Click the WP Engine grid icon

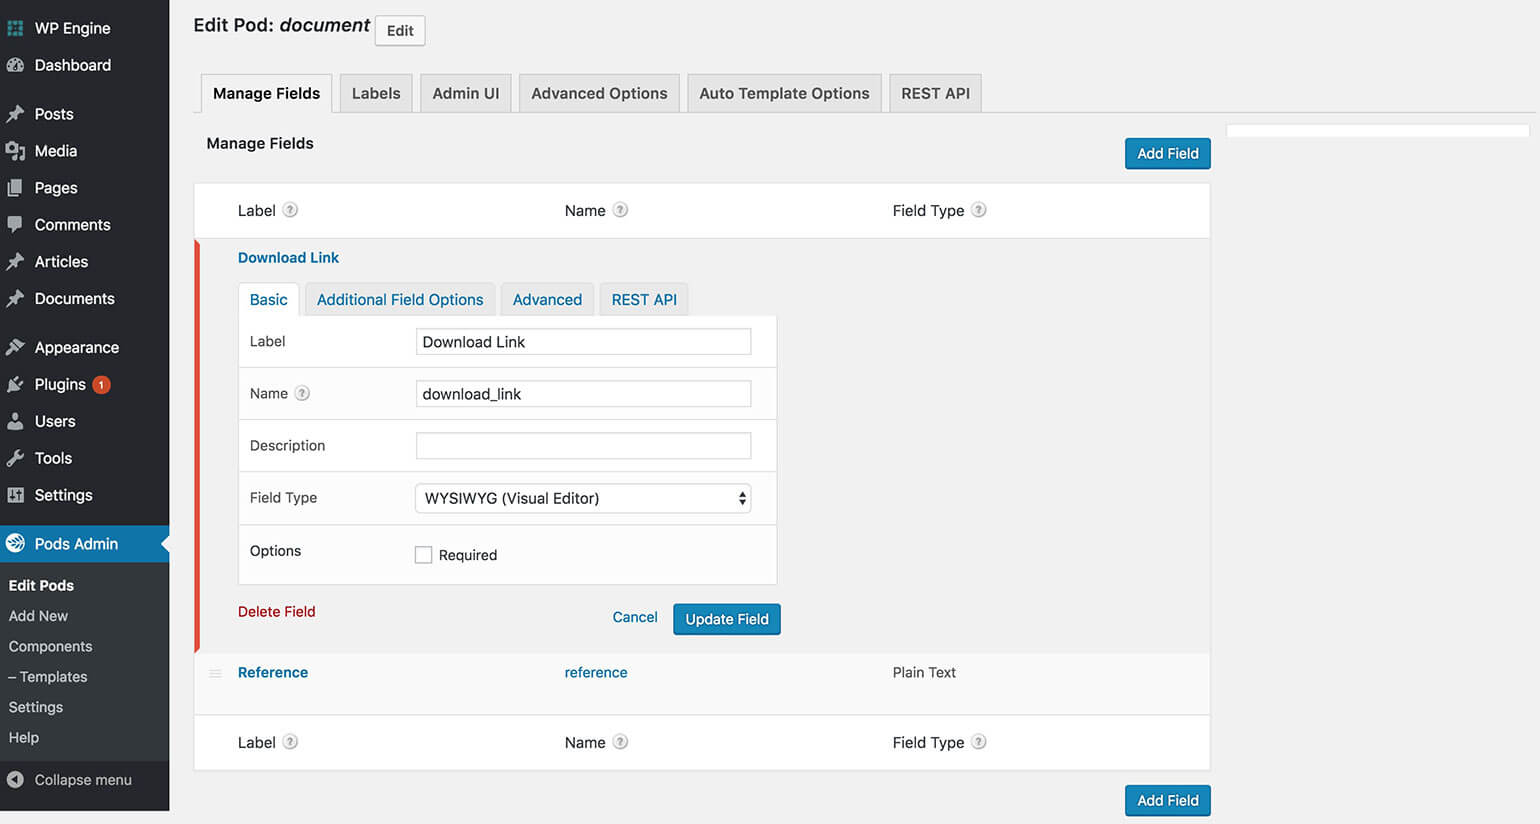tap(15, 28)
